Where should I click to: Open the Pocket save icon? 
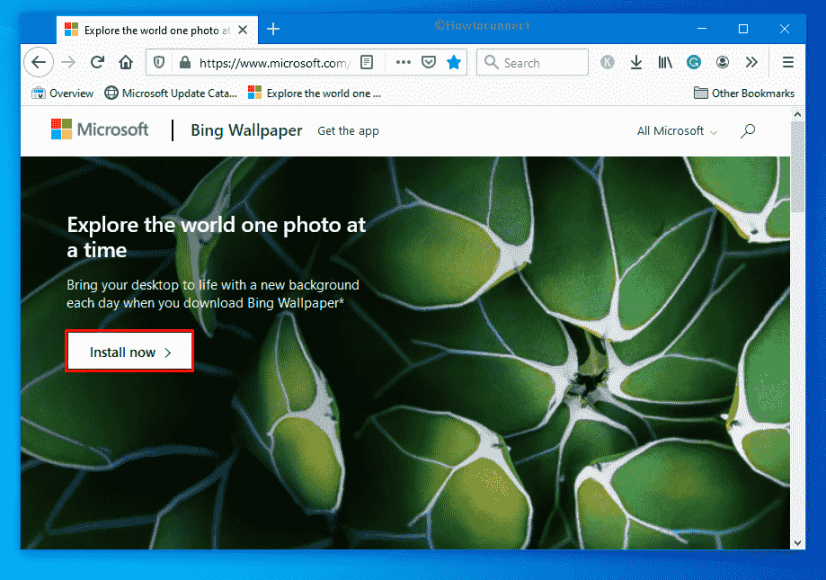pos(428,62)
